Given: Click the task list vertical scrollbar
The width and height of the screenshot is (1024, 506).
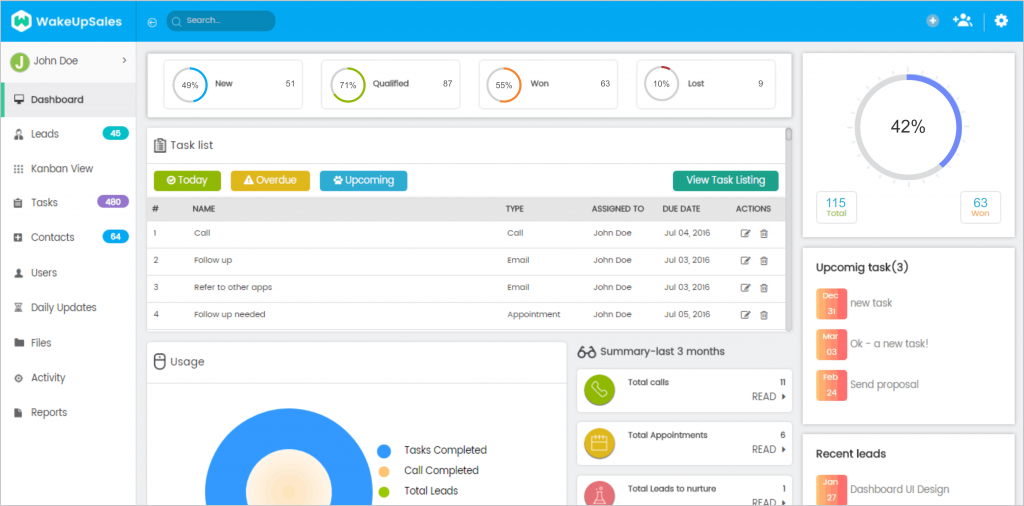Looking at the screenshot, I should 789,230.
